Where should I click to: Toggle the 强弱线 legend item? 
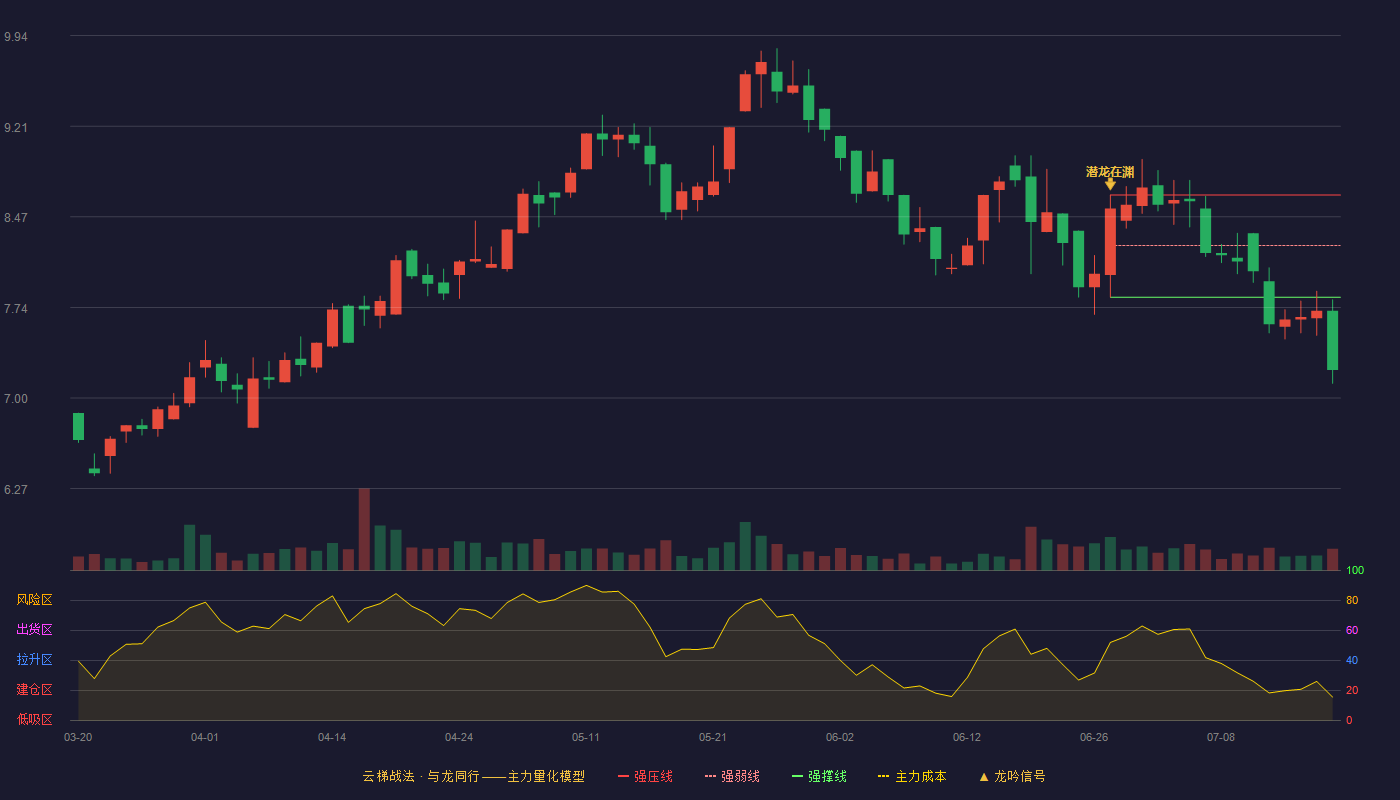pyautogui.click(x=732, y=776)
